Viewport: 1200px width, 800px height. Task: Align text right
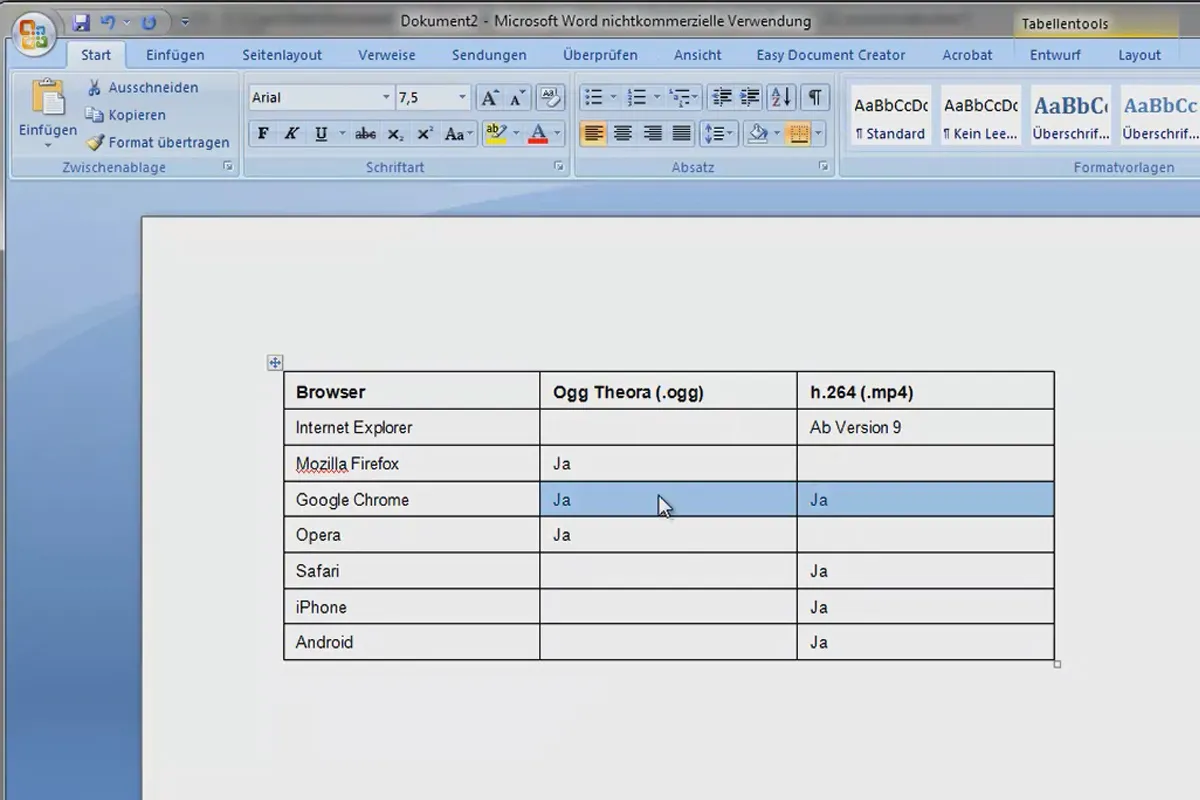[x=653, y=133]
